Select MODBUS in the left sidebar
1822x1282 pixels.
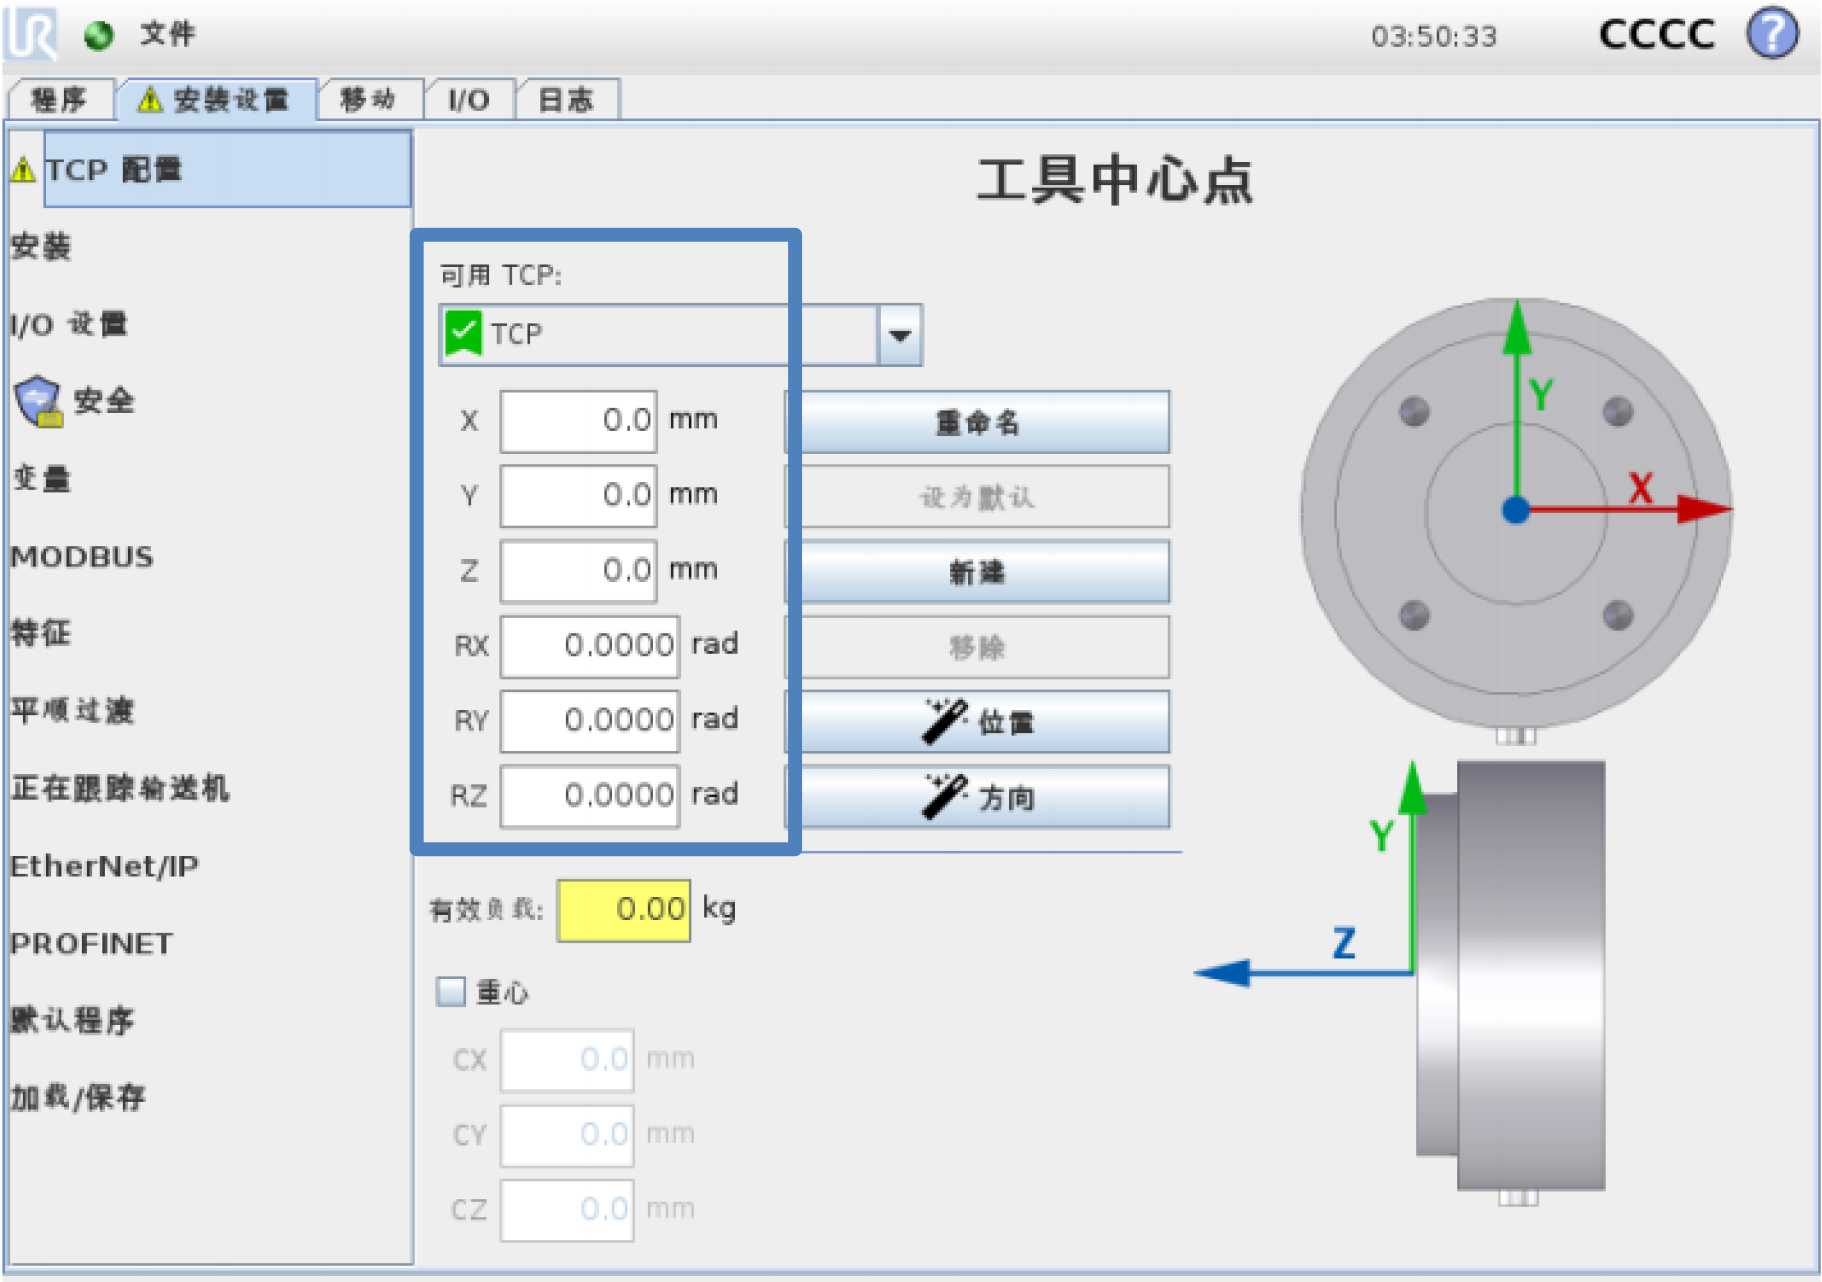pos(82,557)
